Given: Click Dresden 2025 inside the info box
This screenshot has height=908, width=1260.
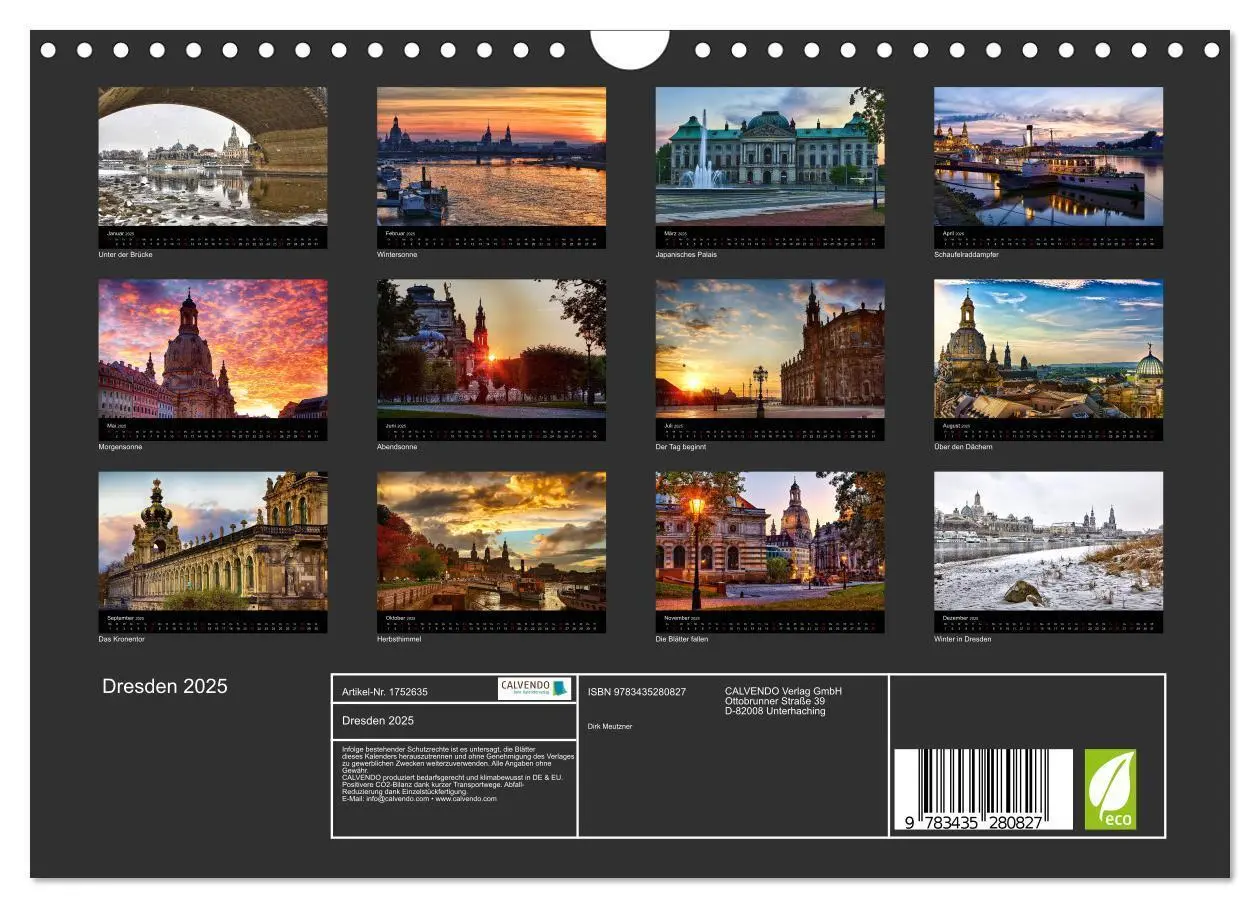Looking at the screenshot, I should [x=378, y=721].
